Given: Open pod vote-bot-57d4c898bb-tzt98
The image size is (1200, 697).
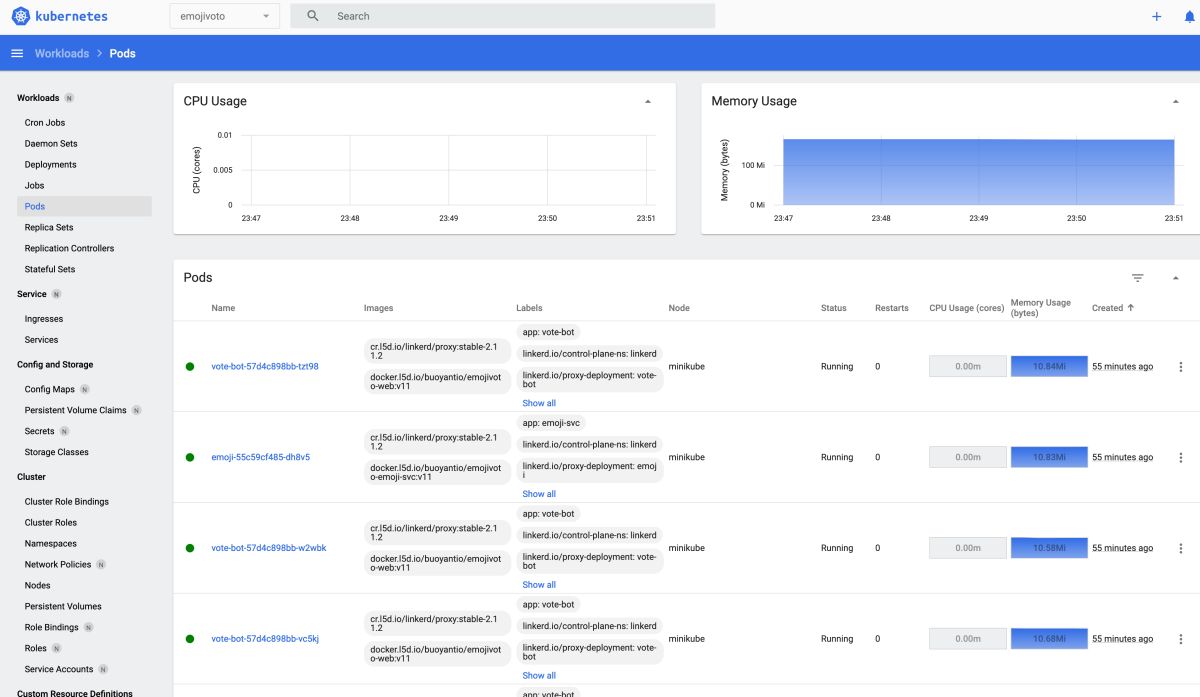Looking at the screenshot, I should tap(265, 367).
